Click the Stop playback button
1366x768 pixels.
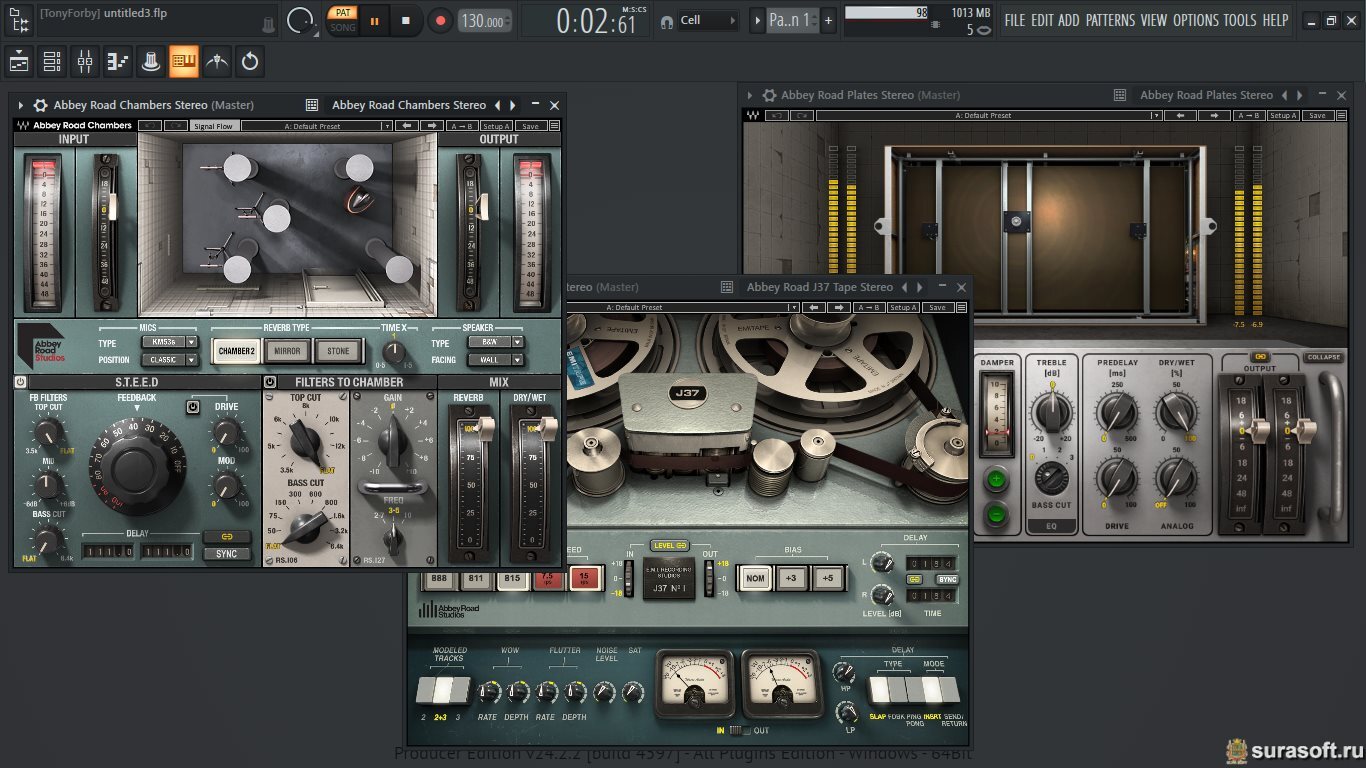click(406, 20)
